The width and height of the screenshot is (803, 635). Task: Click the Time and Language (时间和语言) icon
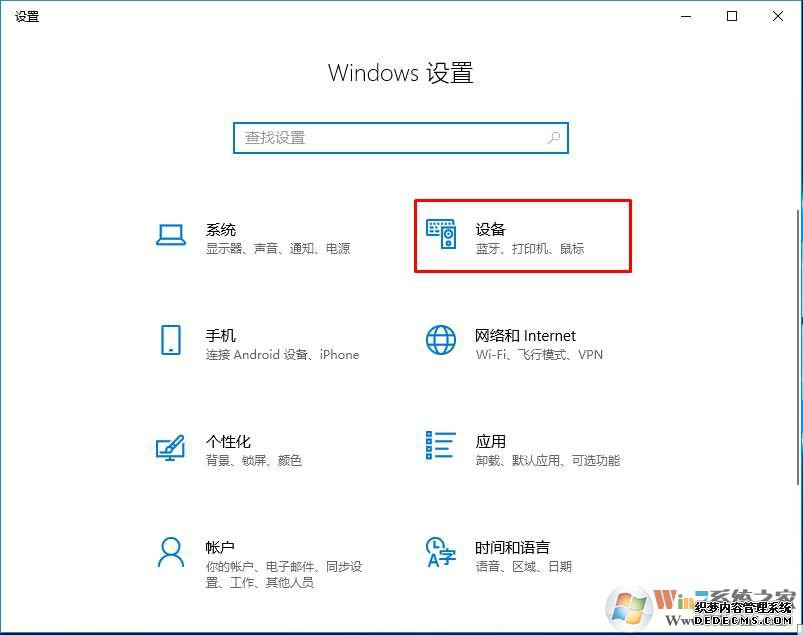[x=441, y=552]
